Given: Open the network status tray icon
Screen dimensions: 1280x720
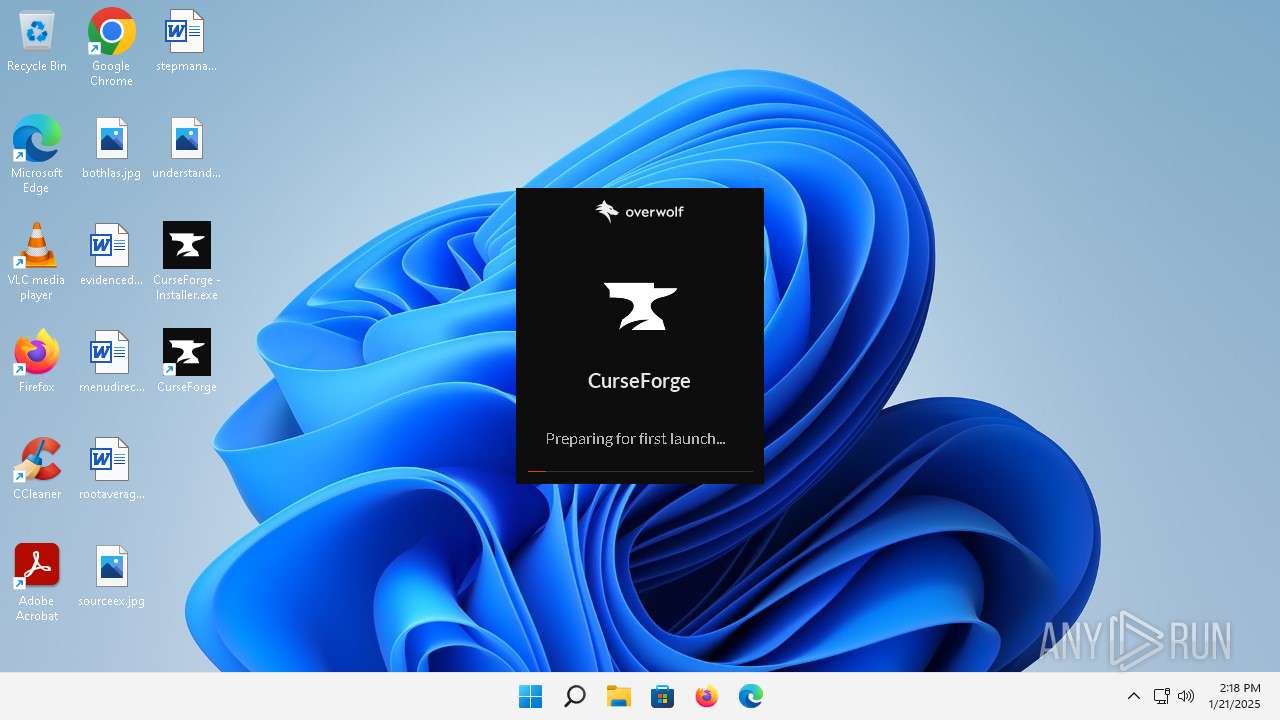Looking at the screenshot, I should coord(1161,696).
